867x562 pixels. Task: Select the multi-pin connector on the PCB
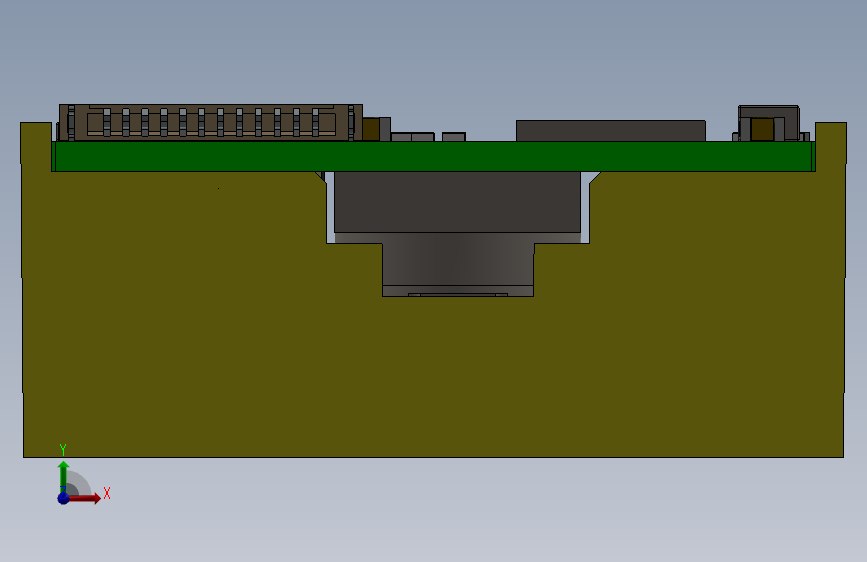tap(211, 122)
